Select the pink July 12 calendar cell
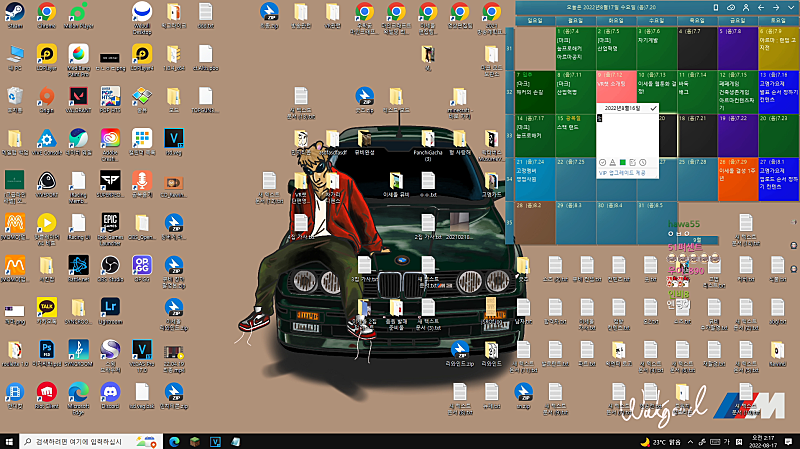The height and width of the screenshot is (449, 800). (x=614, y=85)
